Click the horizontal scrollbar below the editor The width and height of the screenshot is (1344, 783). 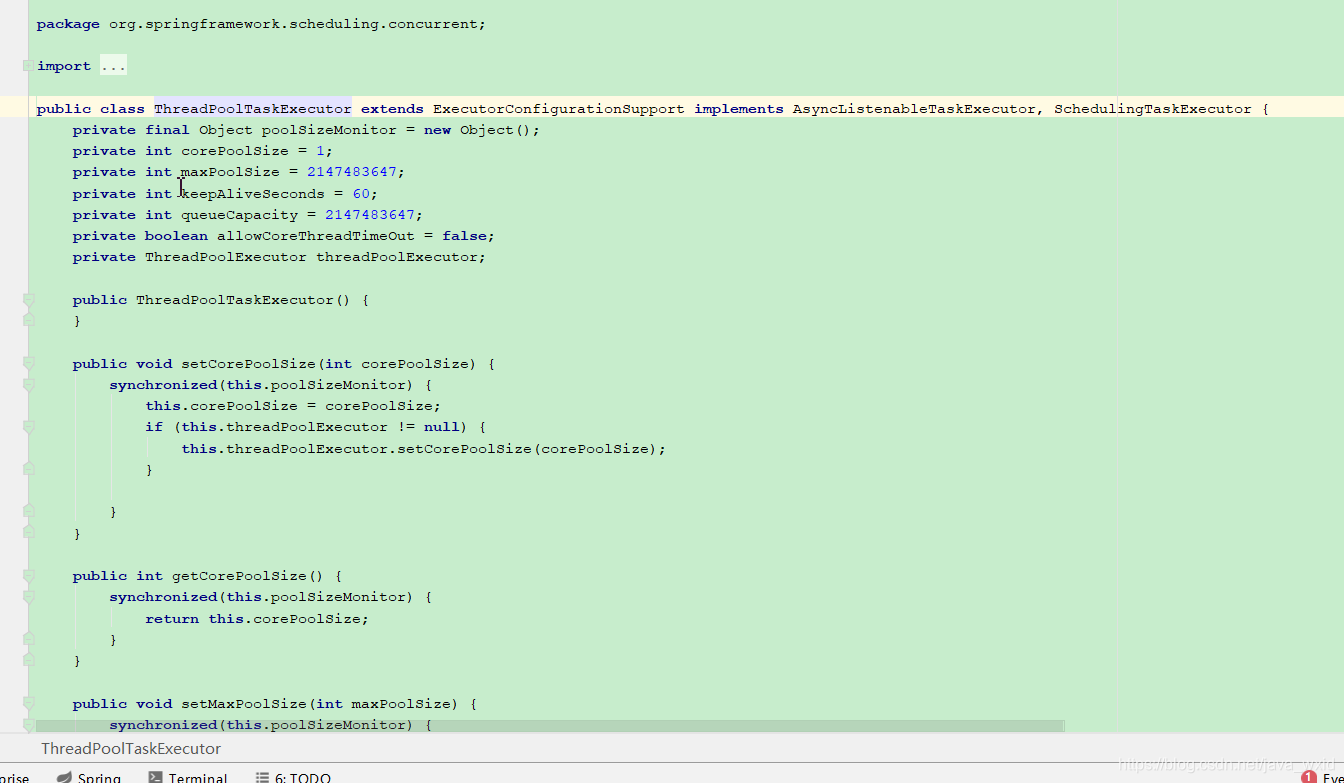[550, 725]
